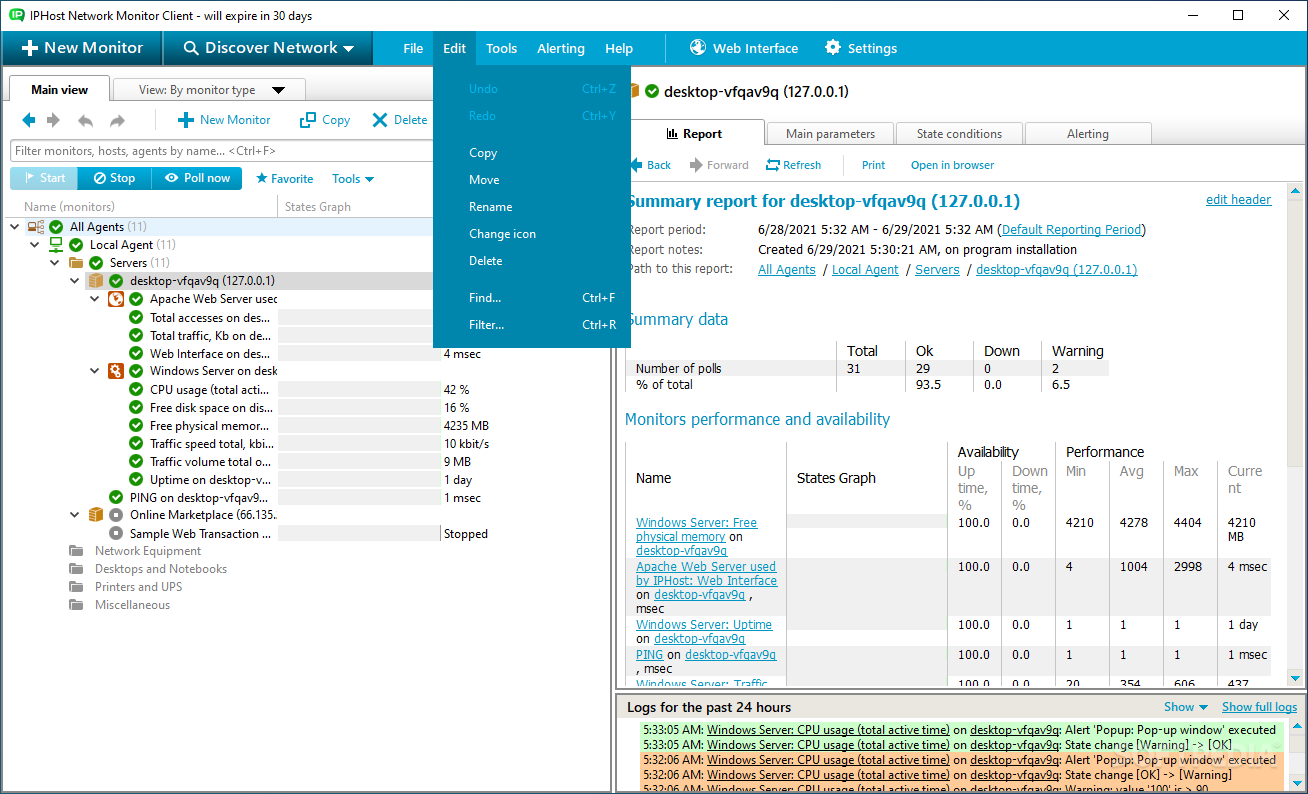Switch to the State conditions tab

click(x=958, y=134)
